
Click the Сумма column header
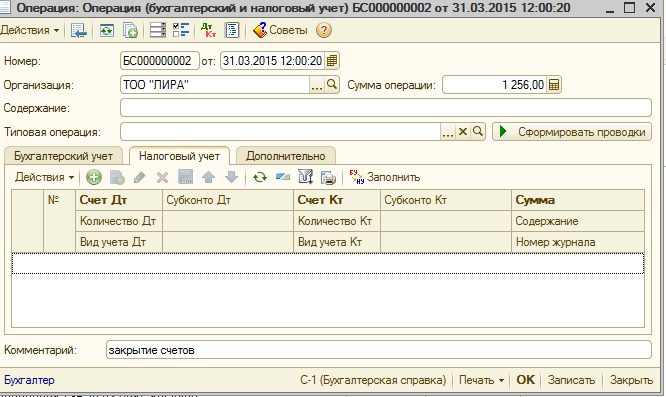(578, 200)
